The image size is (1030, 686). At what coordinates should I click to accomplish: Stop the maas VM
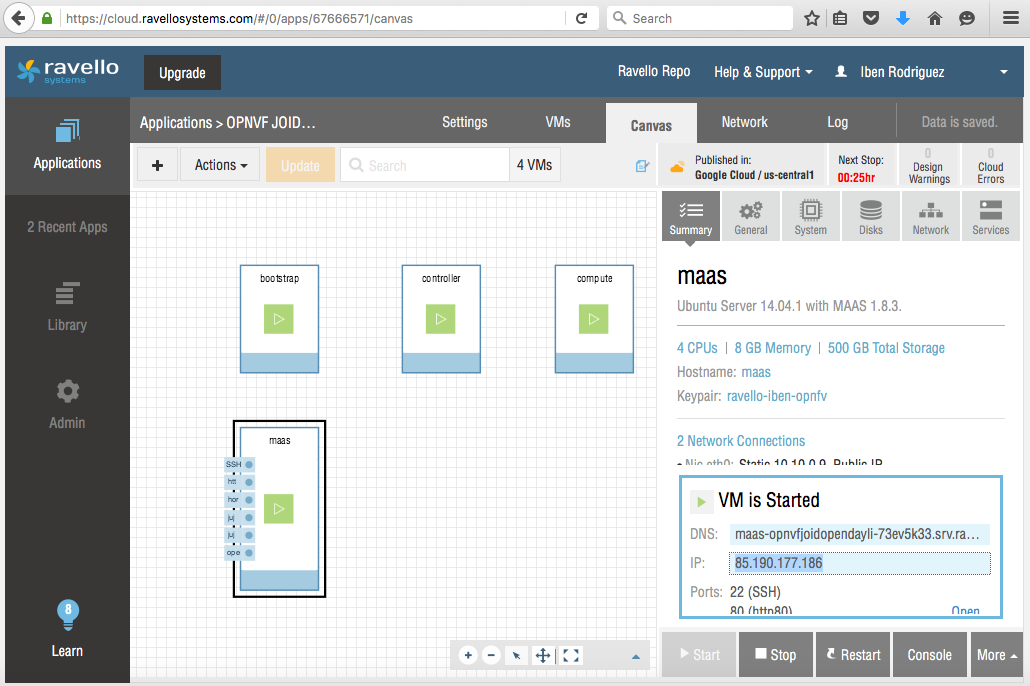tap(776, 654)
